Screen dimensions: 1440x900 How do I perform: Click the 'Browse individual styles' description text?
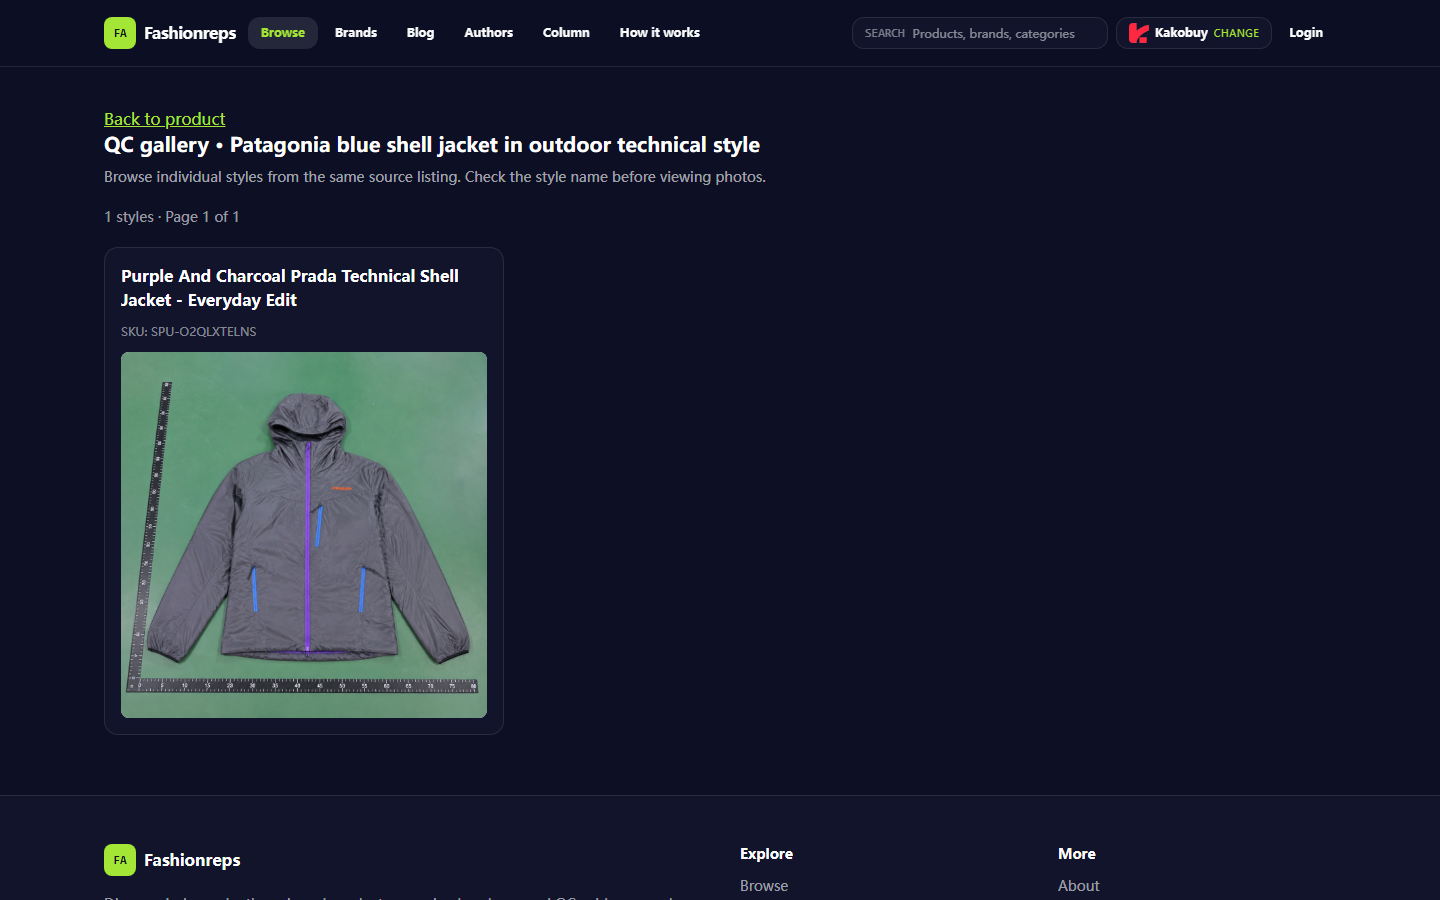tap(435, 177)
